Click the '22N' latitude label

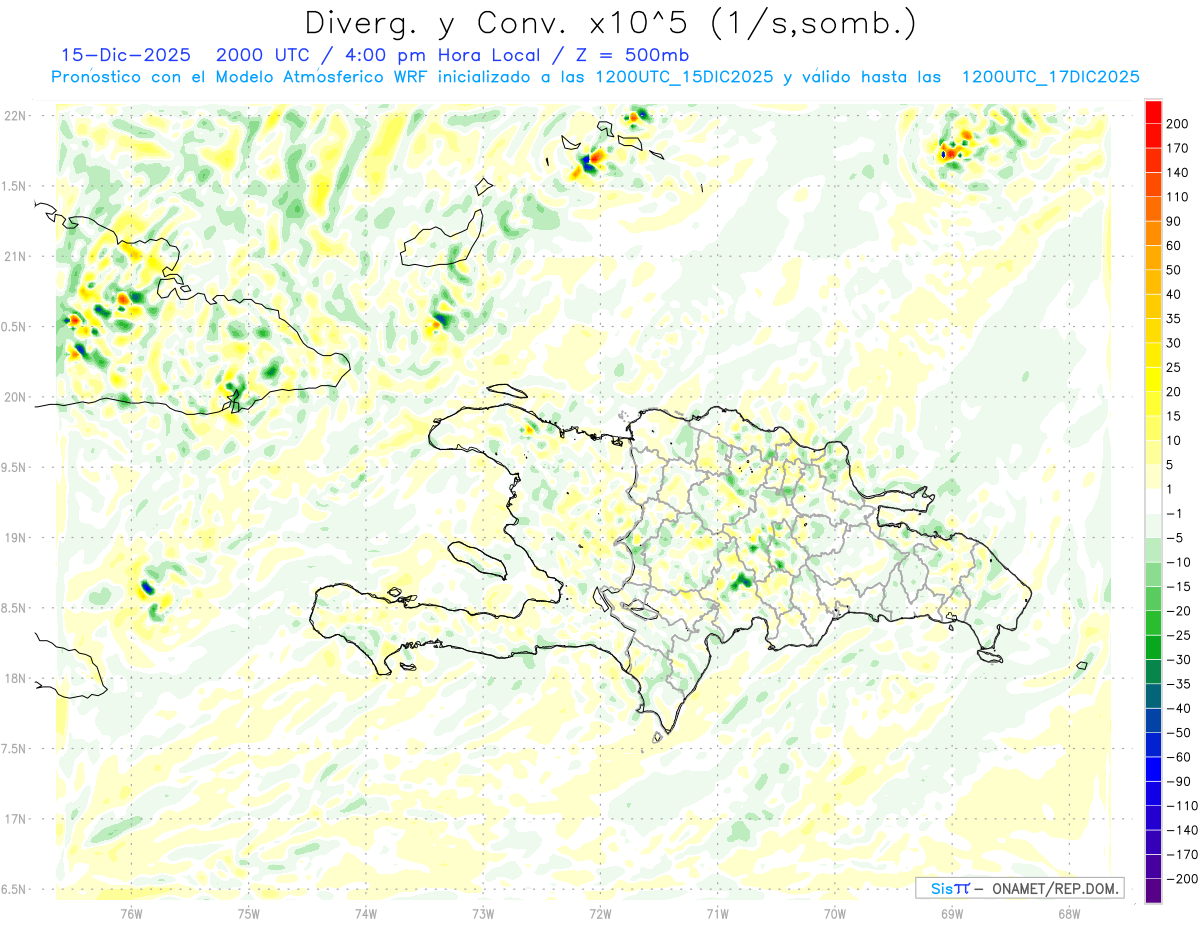[x=15, y=116]
